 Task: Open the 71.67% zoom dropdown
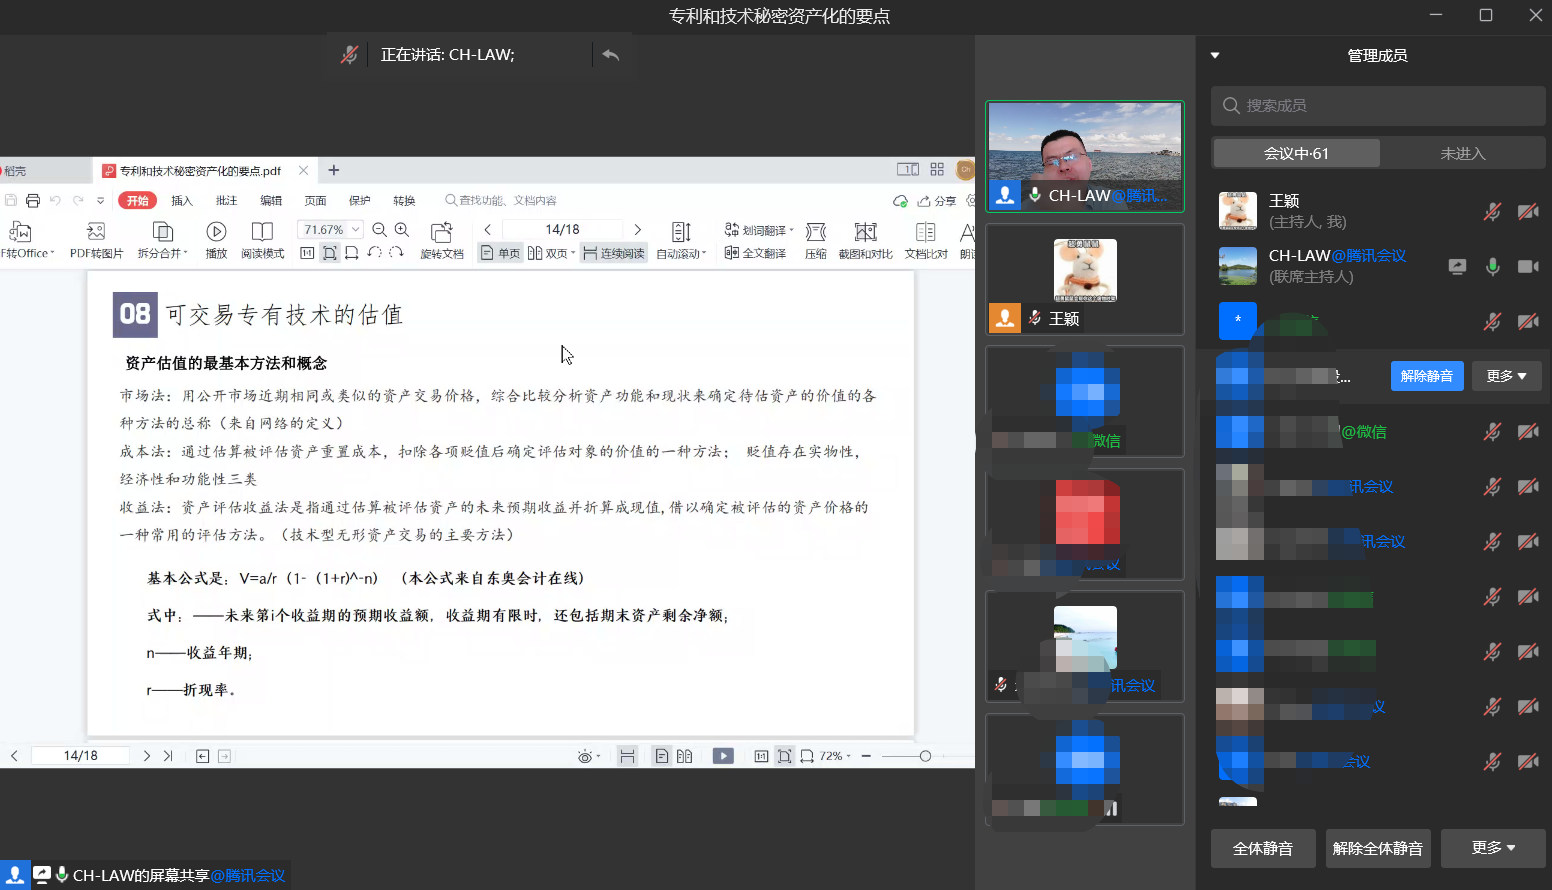coord(355,229)
